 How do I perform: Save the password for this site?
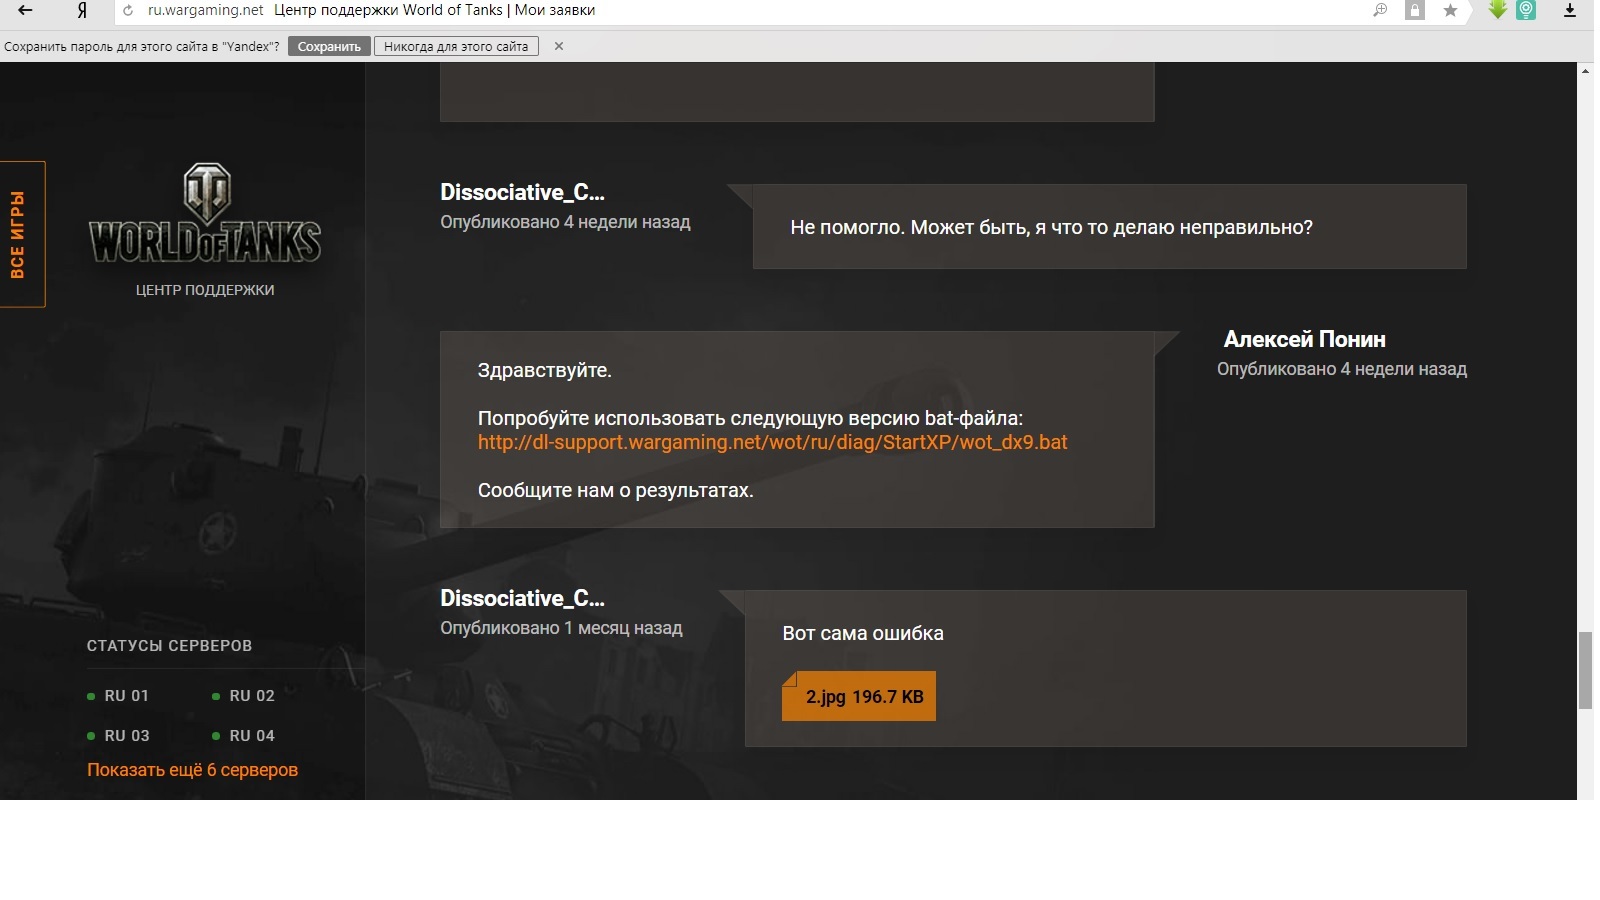(329, 46)
